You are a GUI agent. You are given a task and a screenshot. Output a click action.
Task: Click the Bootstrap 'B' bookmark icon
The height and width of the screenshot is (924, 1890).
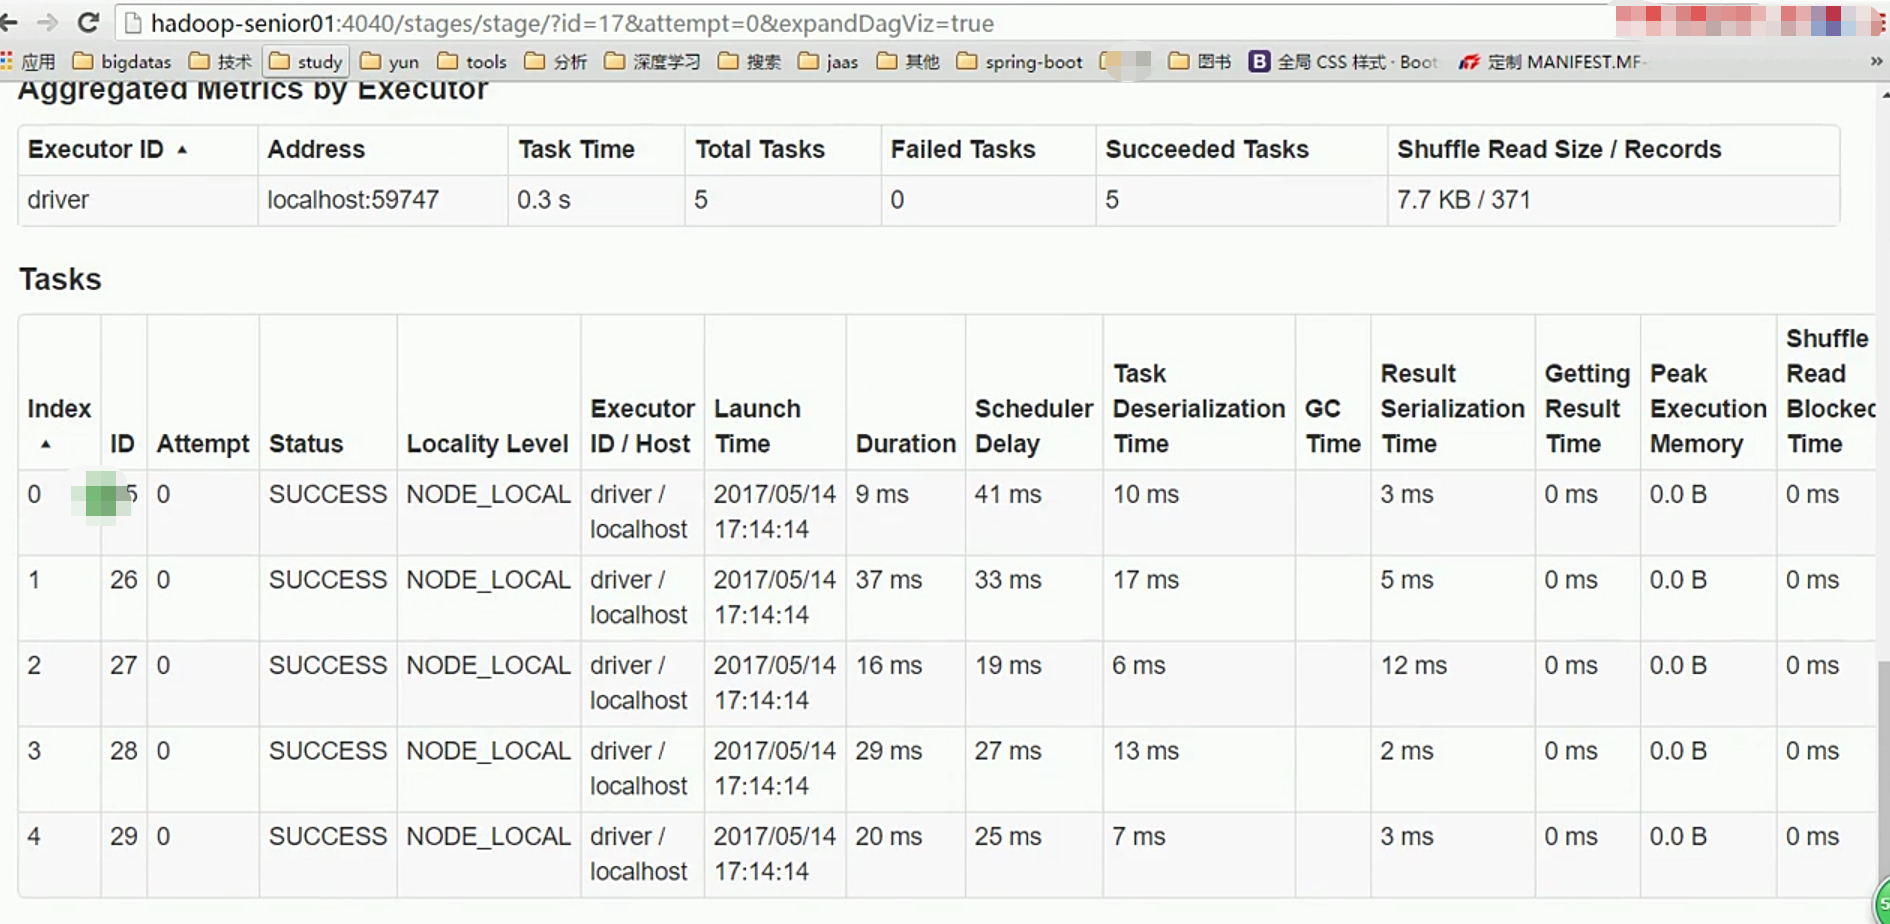click(1258, 61)
